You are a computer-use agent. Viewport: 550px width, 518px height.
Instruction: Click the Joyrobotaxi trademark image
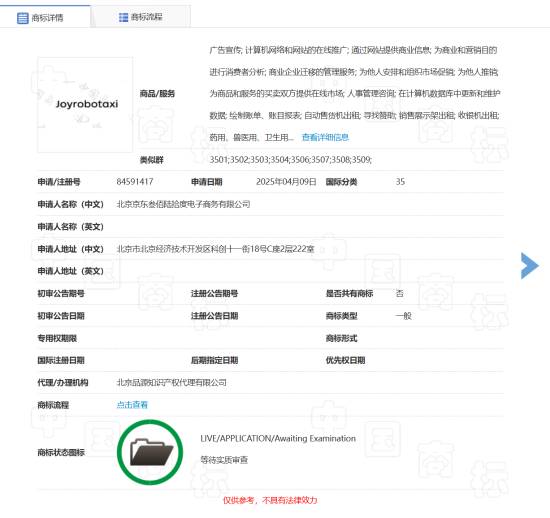(x=85, y=105)
